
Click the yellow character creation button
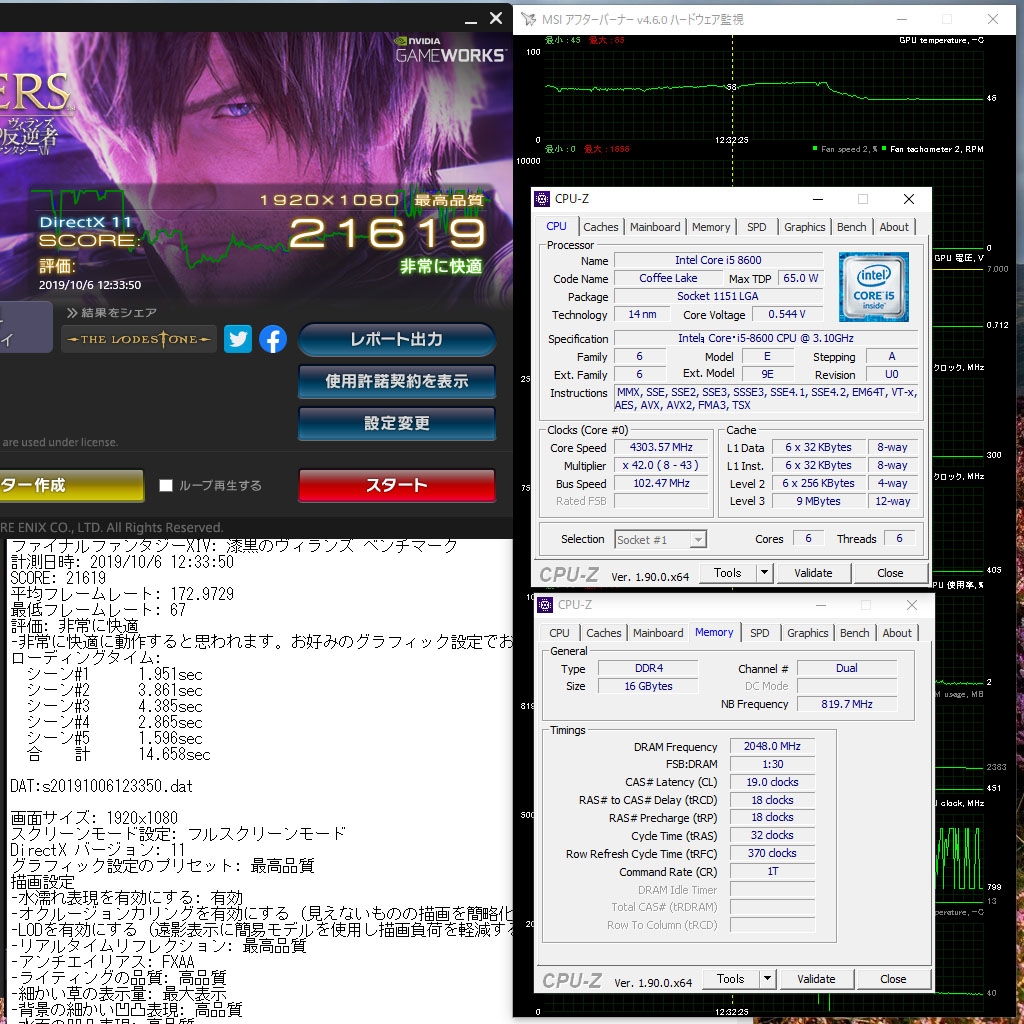coord(71,485)
